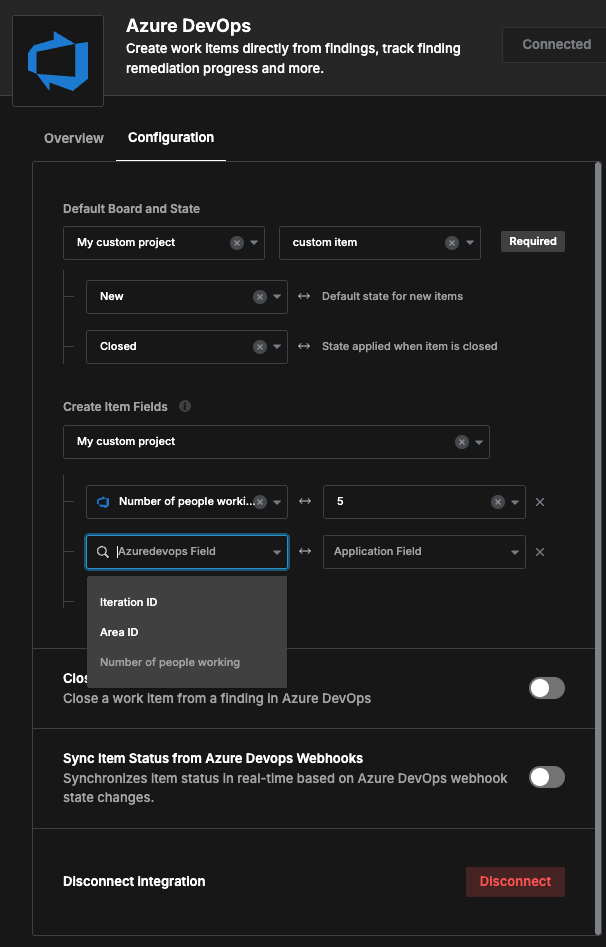606x947 pixels.
Task: Clear the Closed state selection
Action: [260, 347]
